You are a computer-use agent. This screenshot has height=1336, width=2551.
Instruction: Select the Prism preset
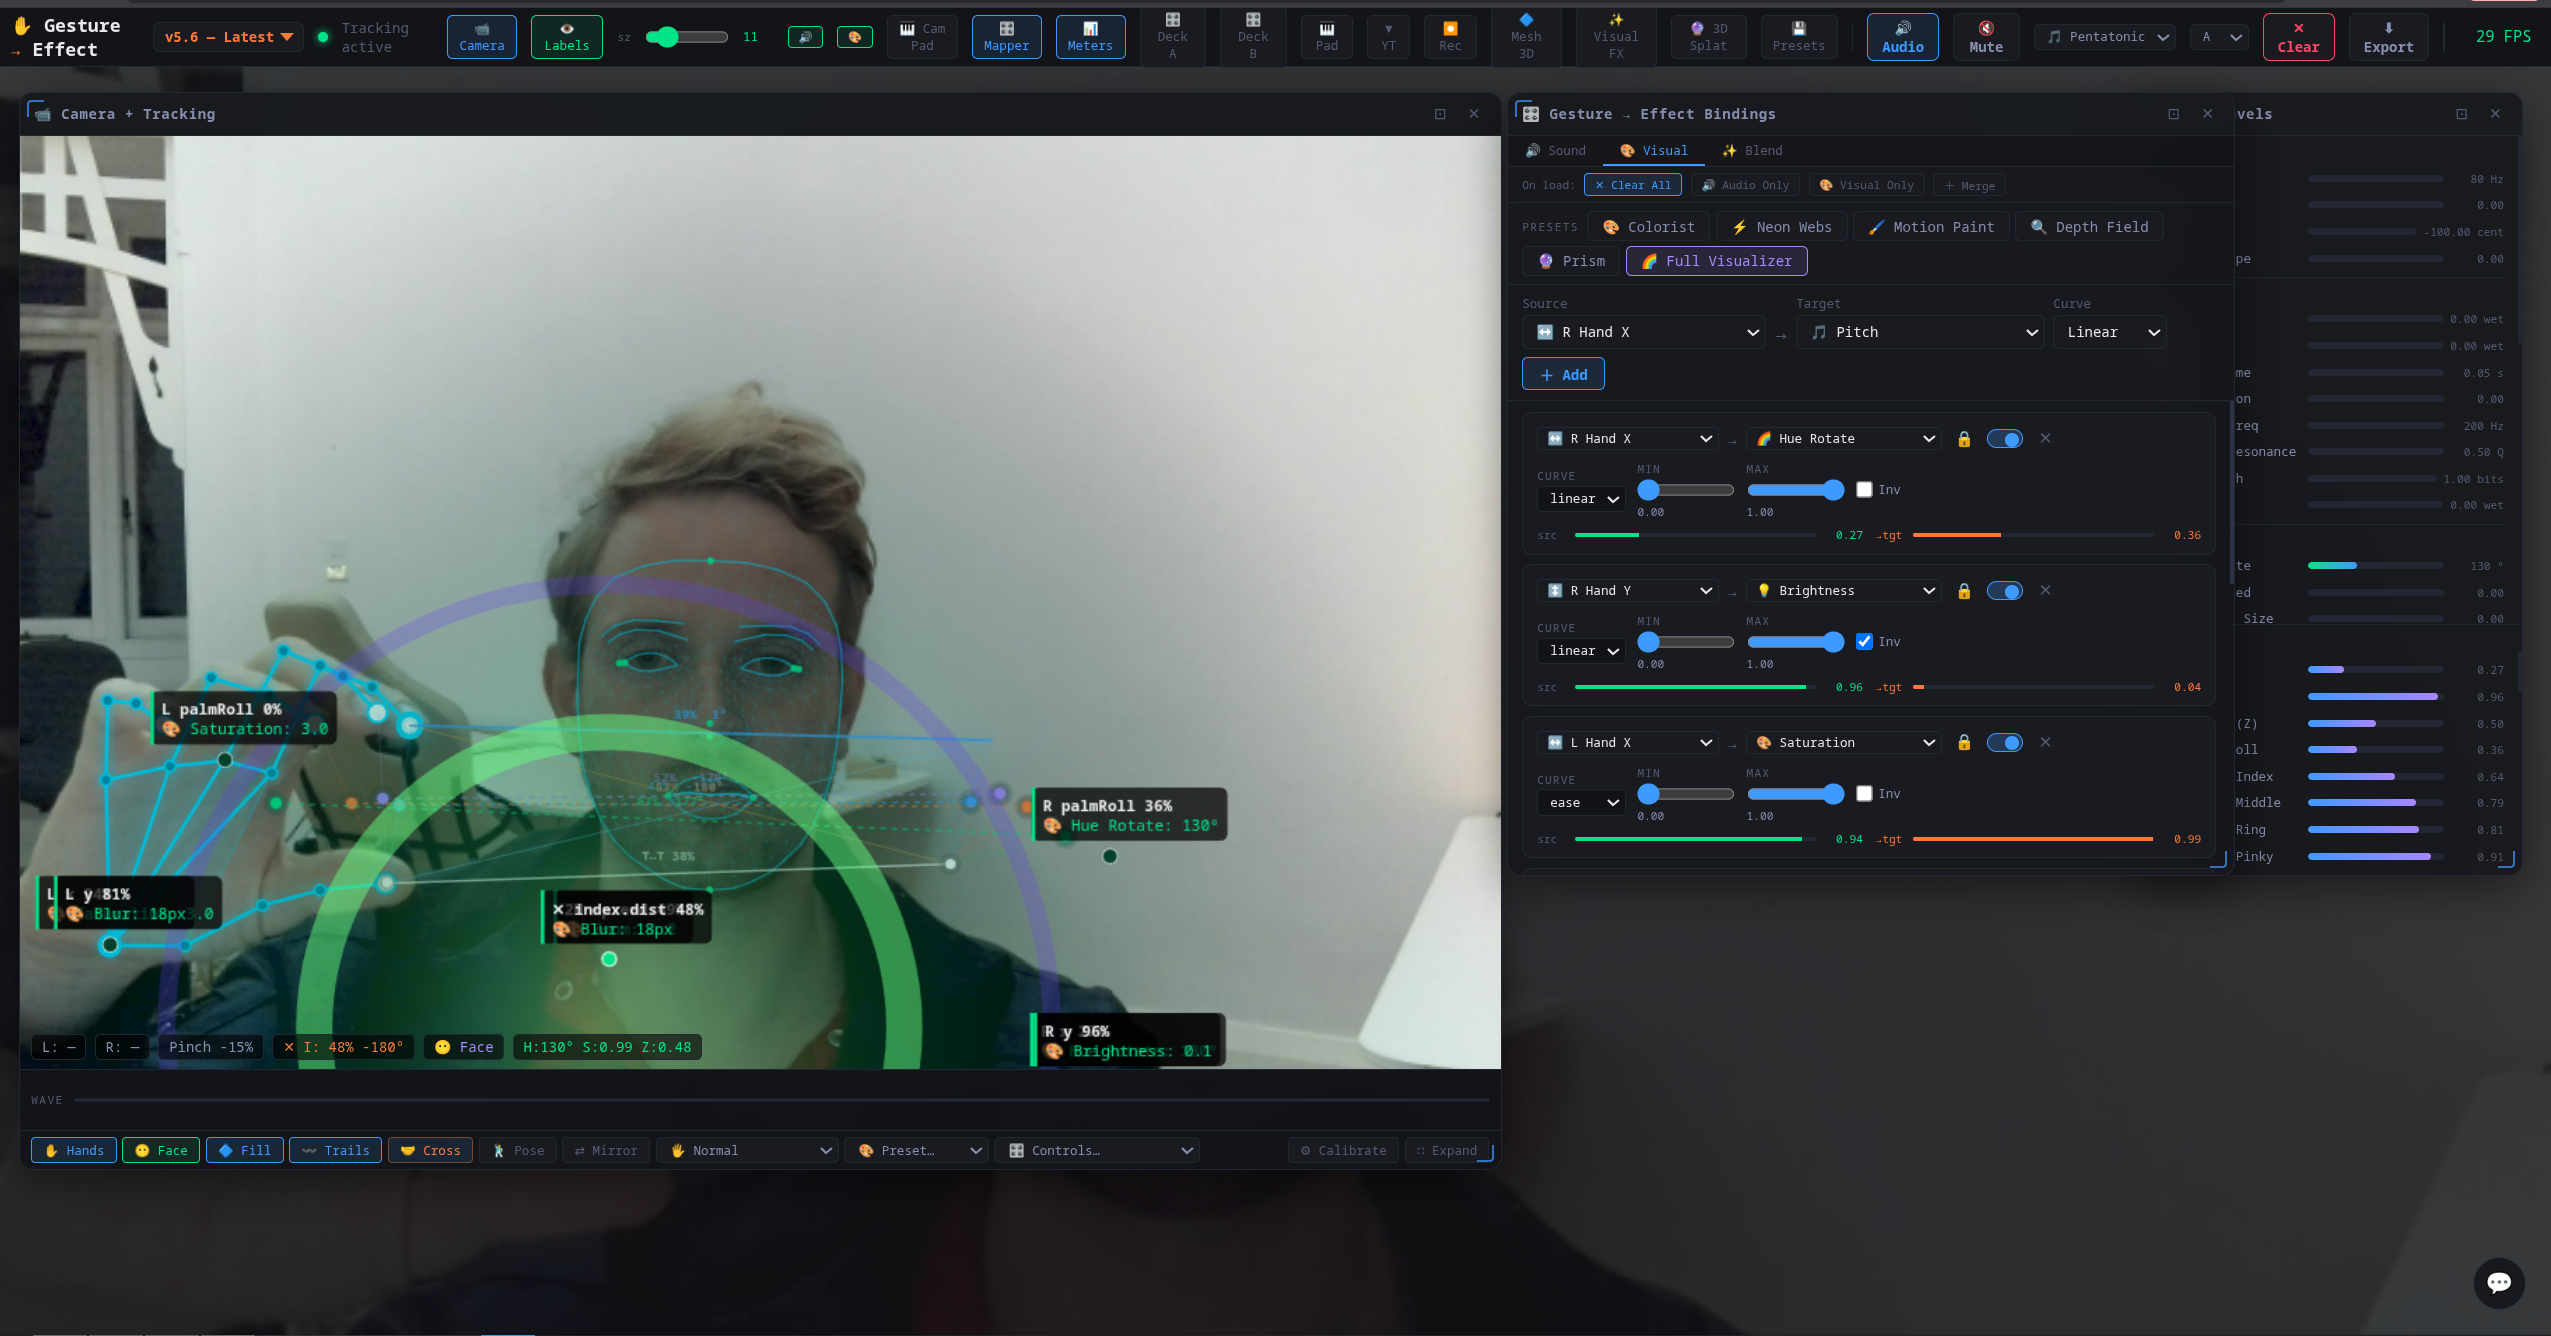(x=1571, y=261)
